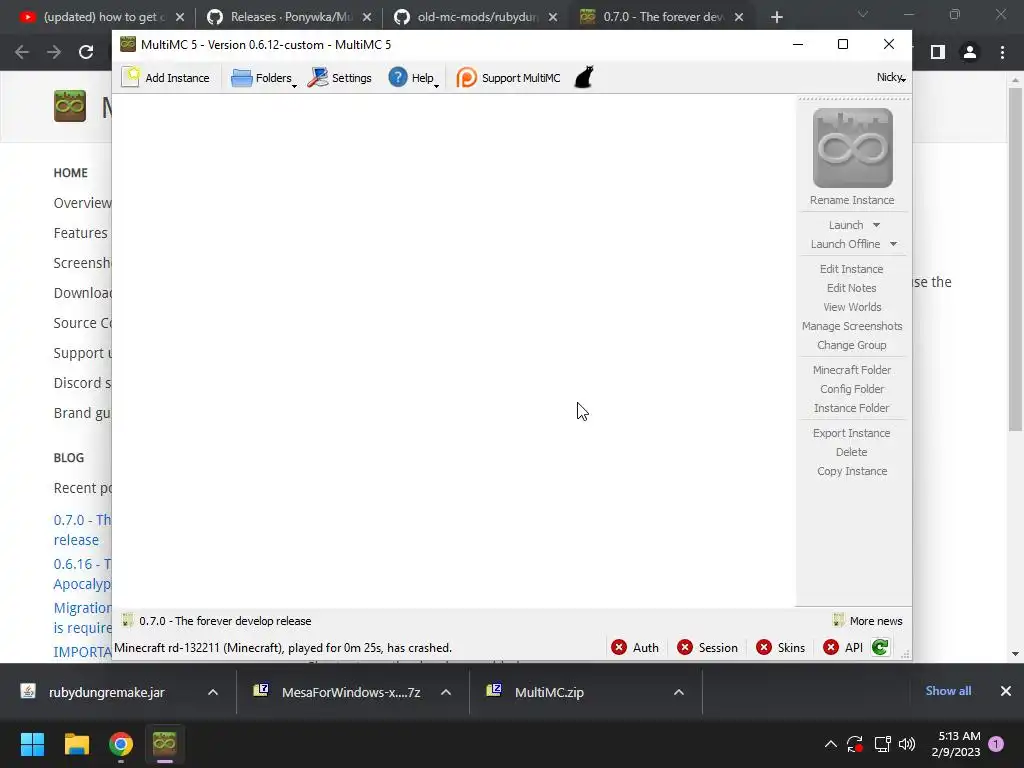Click the Auth status red X icon
Viewport: 1024px width, 768px height.
pos(618,647)
